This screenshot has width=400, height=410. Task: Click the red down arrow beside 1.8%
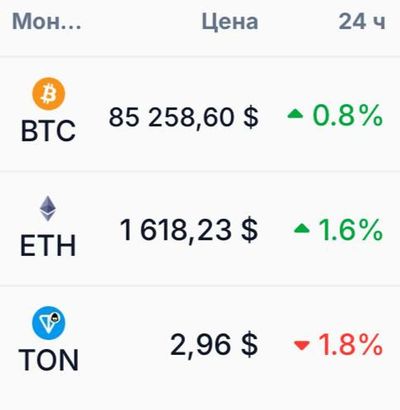pyautogui.click(x=302, y=345)
